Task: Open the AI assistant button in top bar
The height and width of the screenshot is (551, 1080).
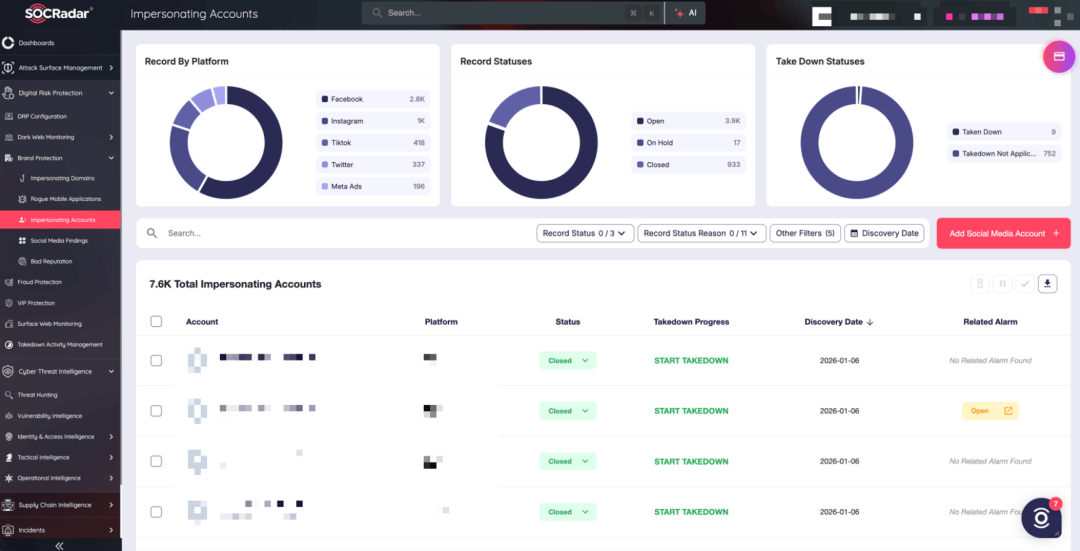Action: pos(686,13)
